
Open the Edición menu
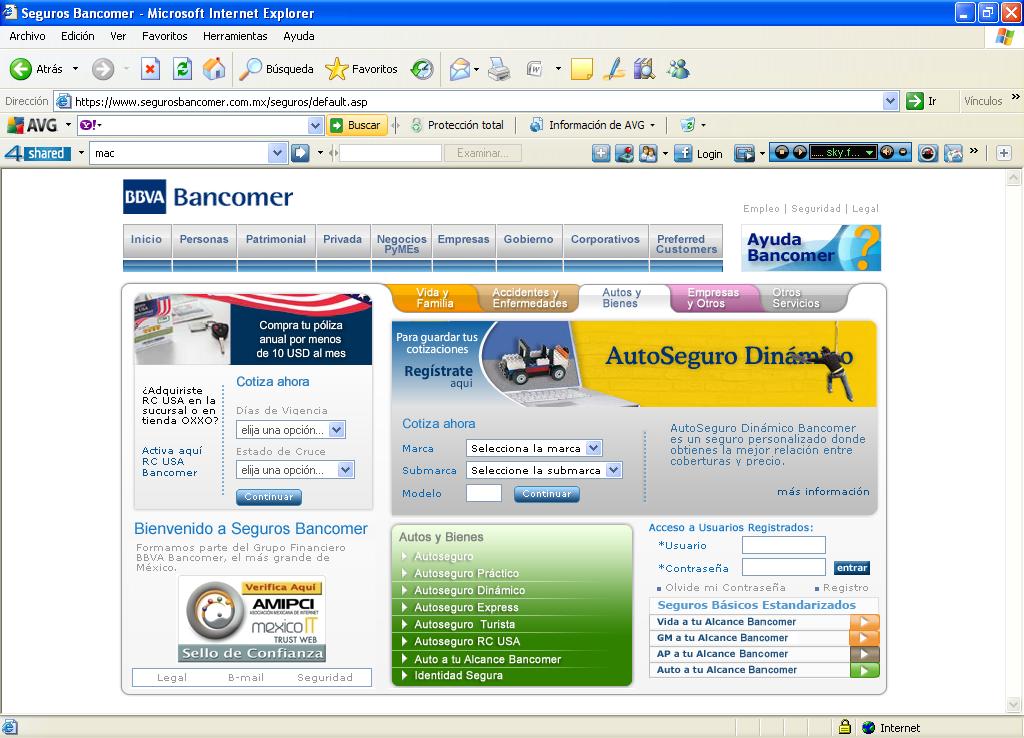coord(78,36)
